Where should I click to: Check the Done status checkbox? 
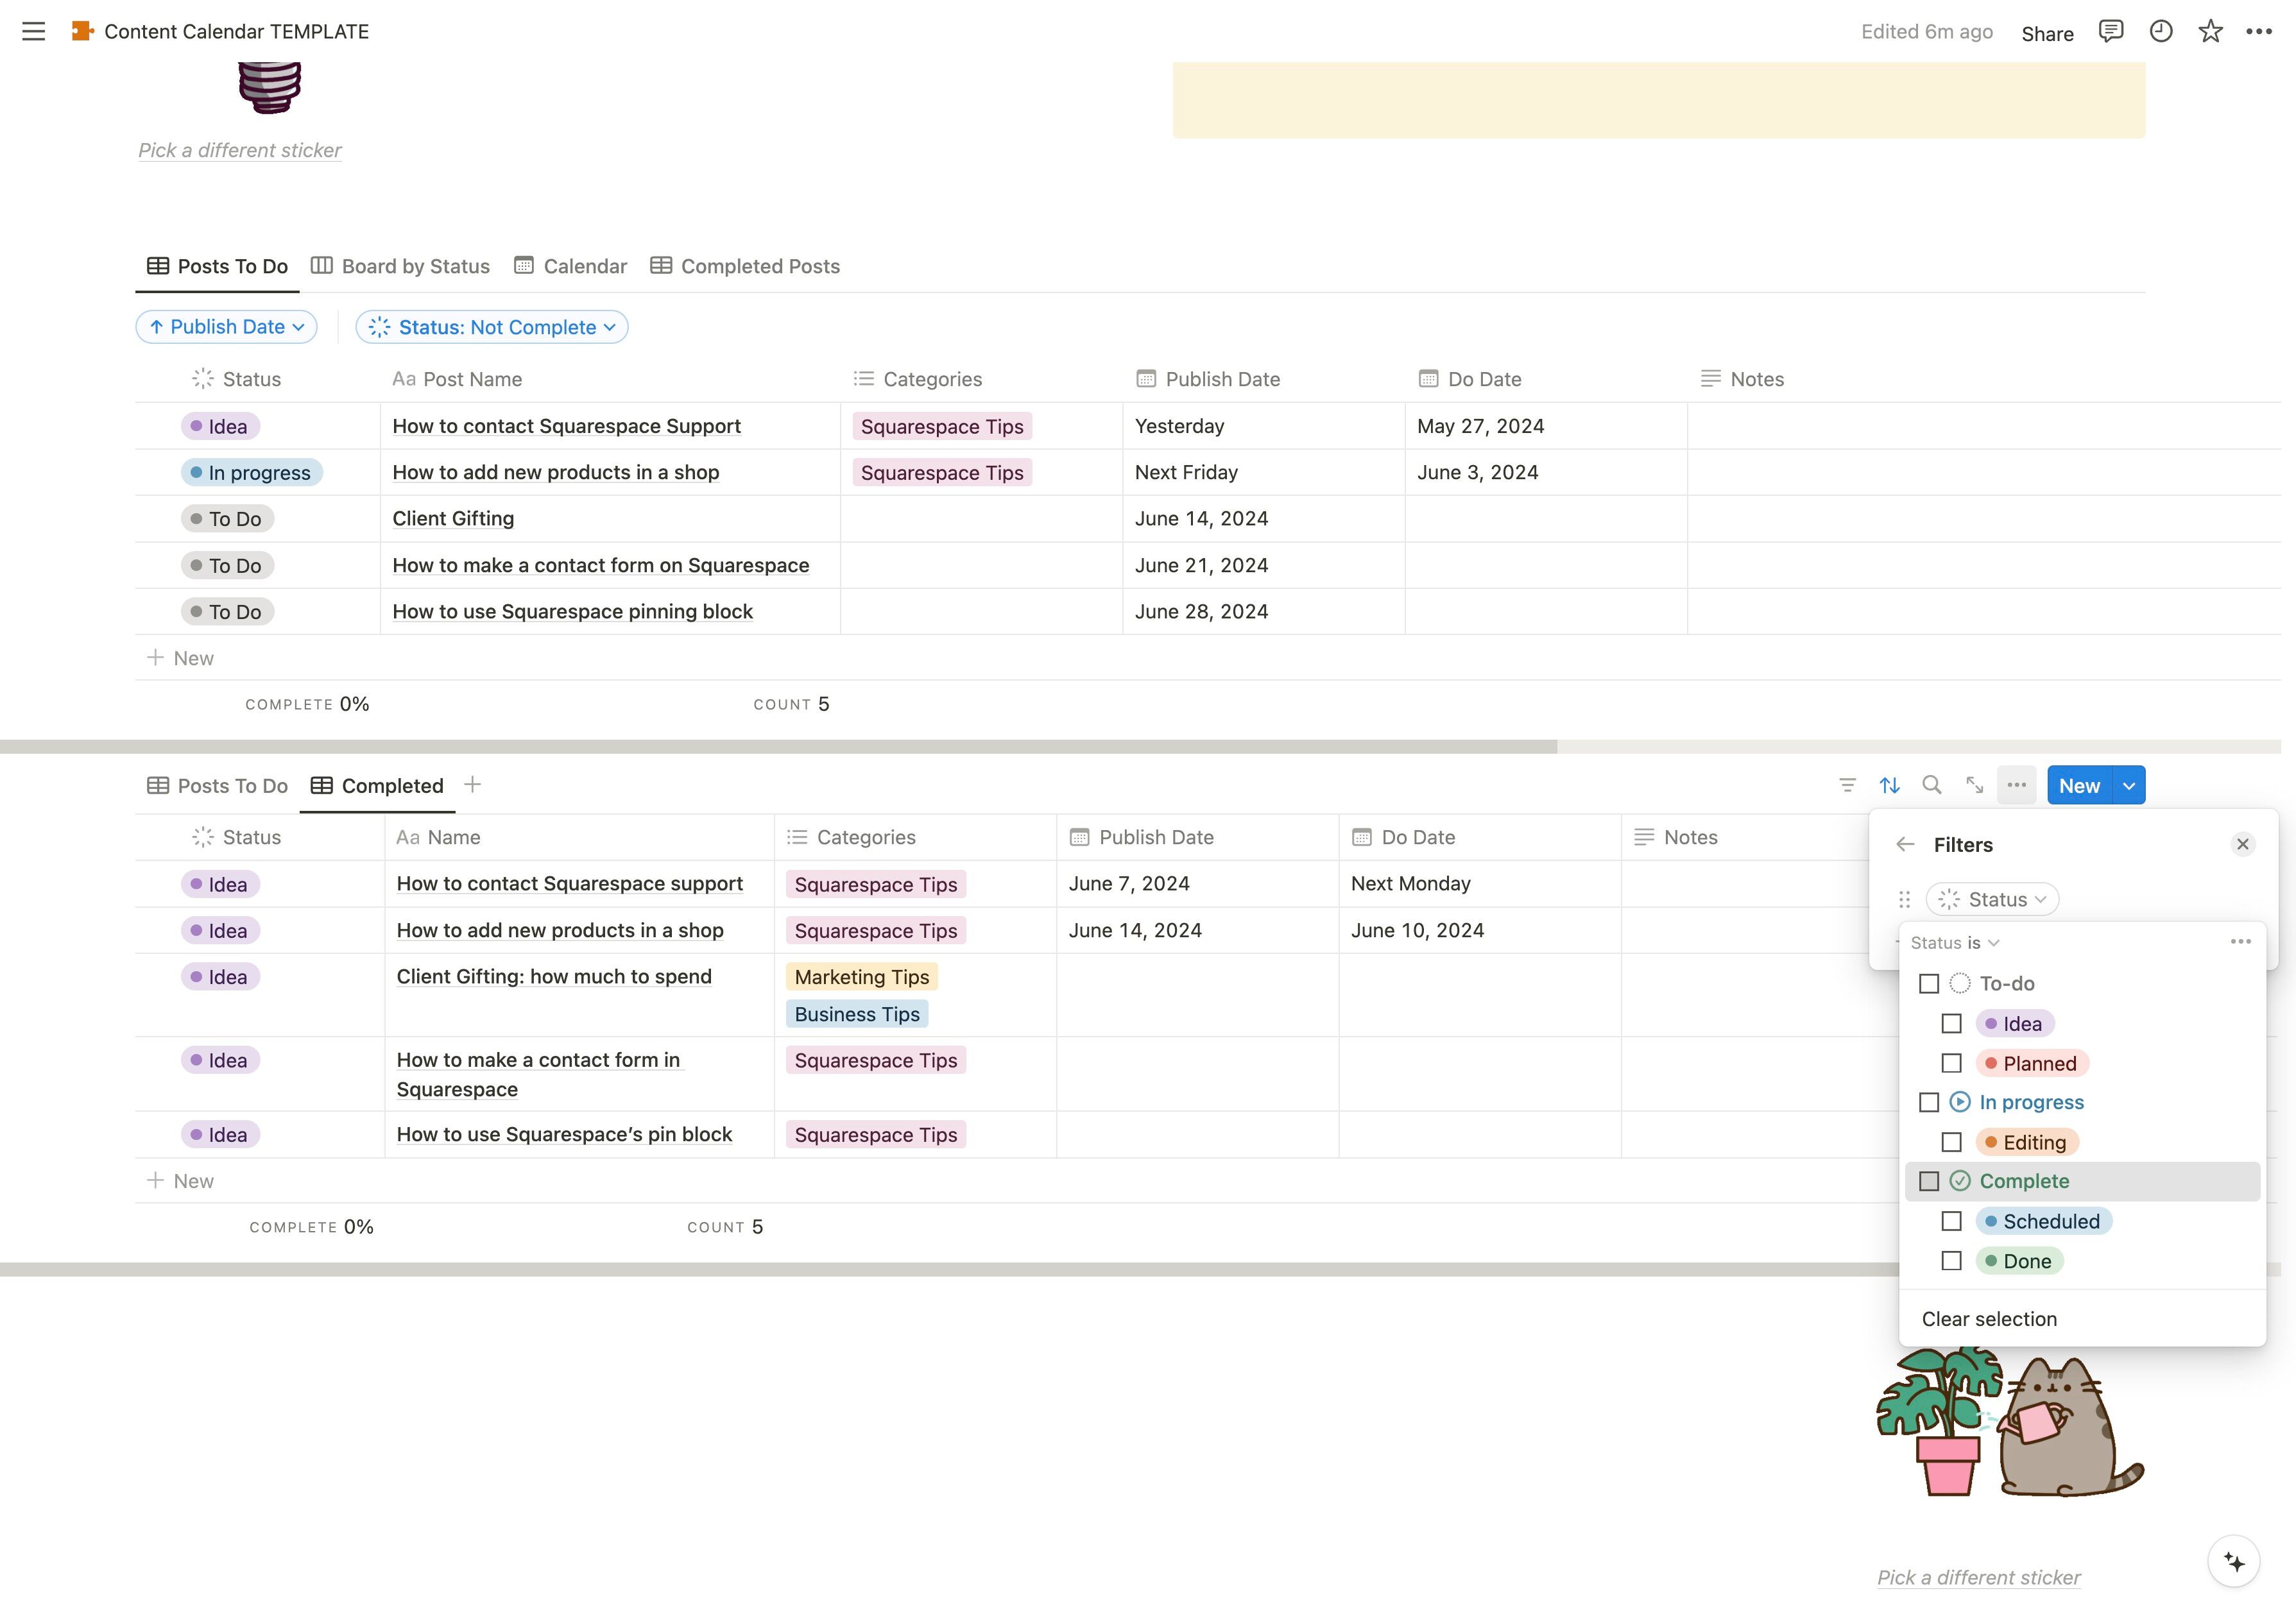(1951, 1261)
